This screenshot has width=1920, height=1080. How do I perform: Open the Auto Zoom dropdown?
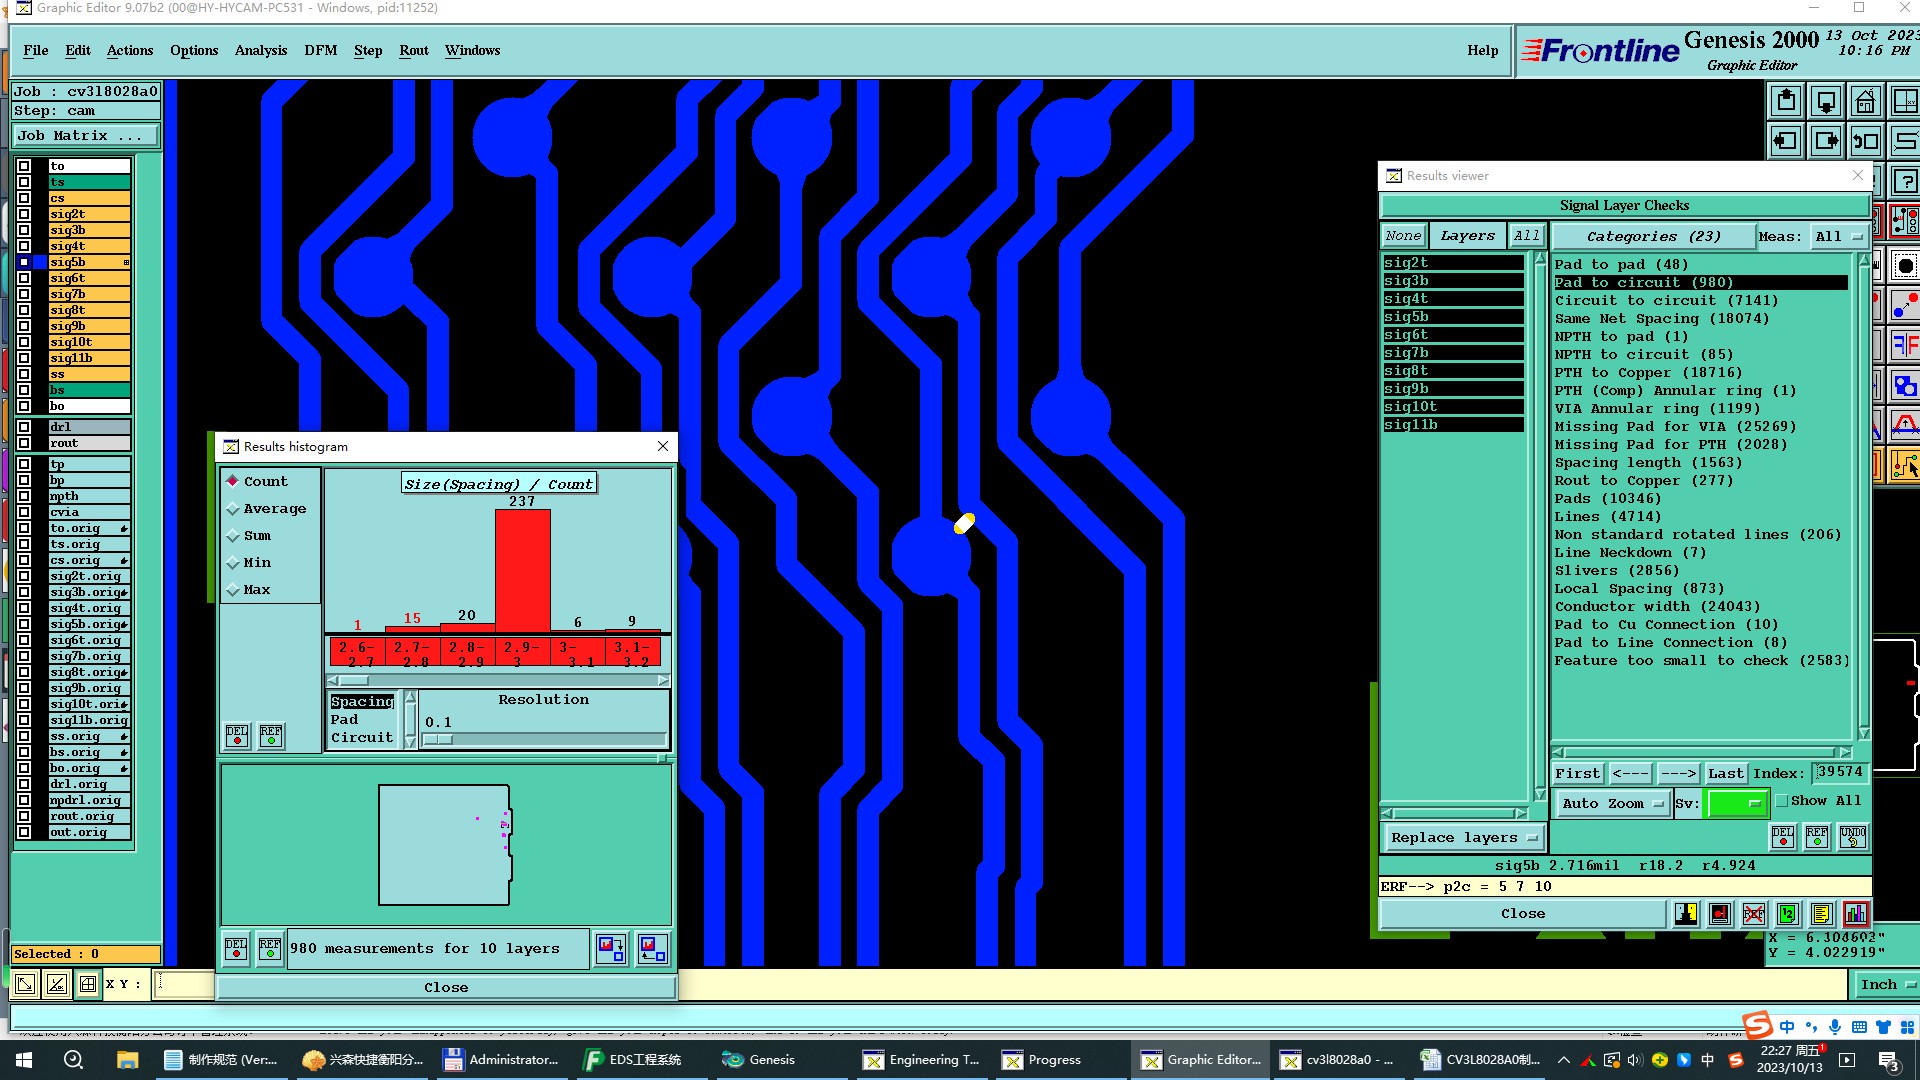pyautogui.click(x=1612, y=803)
